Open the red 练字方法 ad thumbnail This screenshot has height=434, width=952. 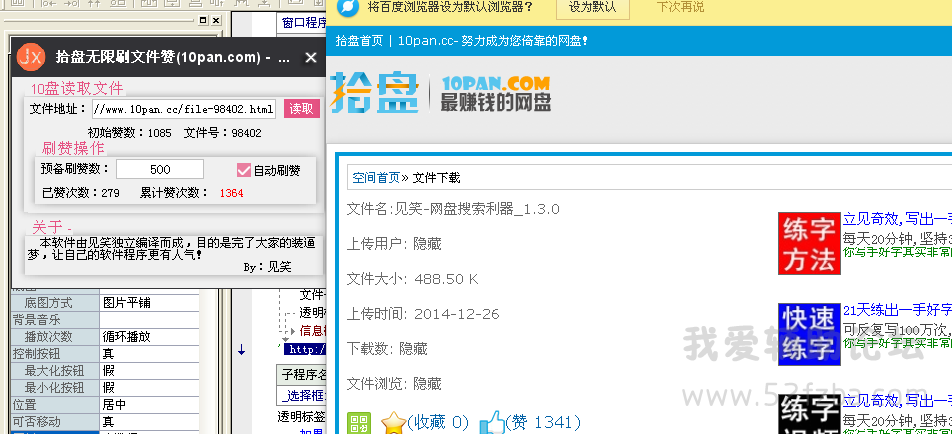(809, 243)
